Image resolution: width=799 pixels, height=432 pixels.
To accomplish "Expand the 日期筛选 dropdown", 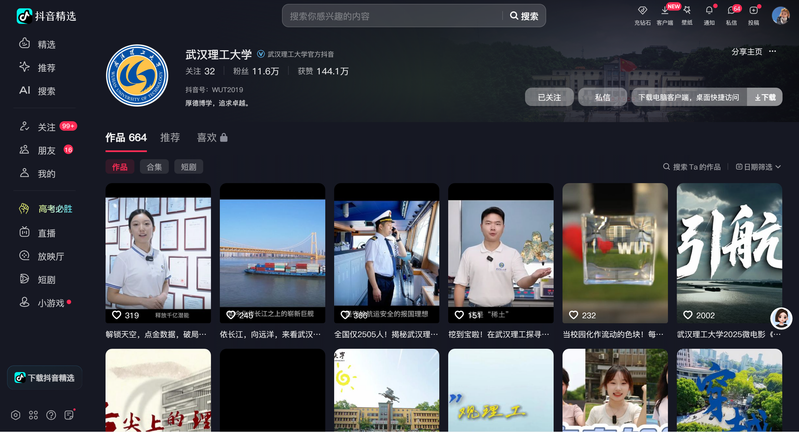I will coord(758,167).
